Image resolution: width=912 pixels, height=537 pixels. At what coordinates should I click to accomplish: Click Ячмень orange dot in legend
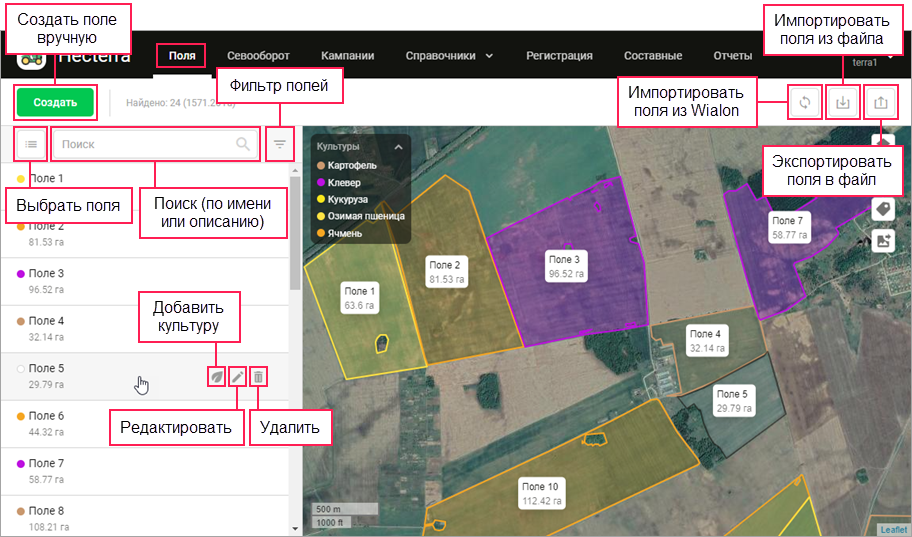(320, 233)
